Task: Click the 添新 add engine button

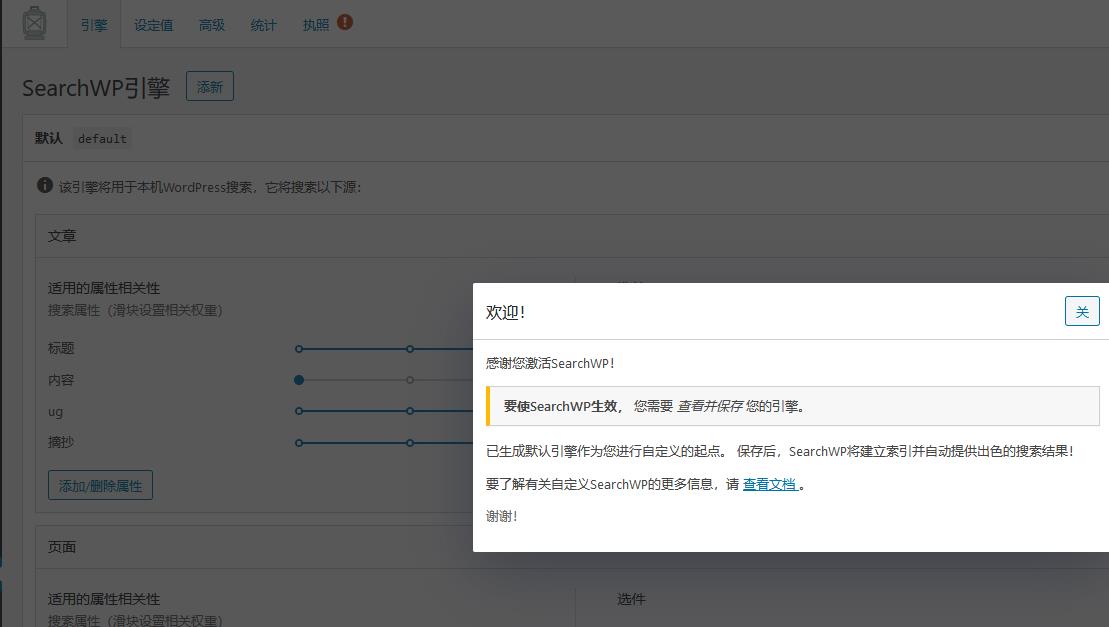Action: (210, 86)
